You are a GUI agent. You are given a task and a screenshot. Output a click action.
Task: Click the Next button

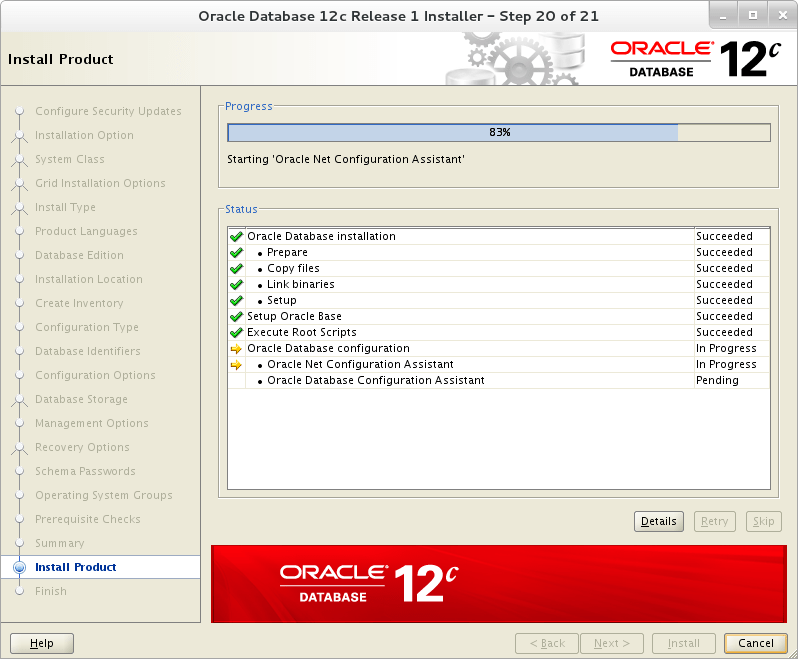tap(612, 643)
